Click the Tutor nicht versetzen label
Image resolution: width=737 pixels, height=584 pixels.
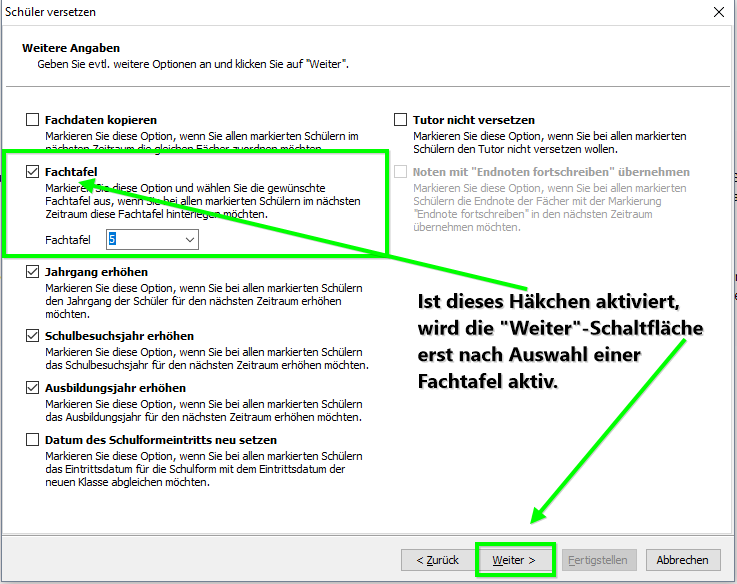click(474, 120)
